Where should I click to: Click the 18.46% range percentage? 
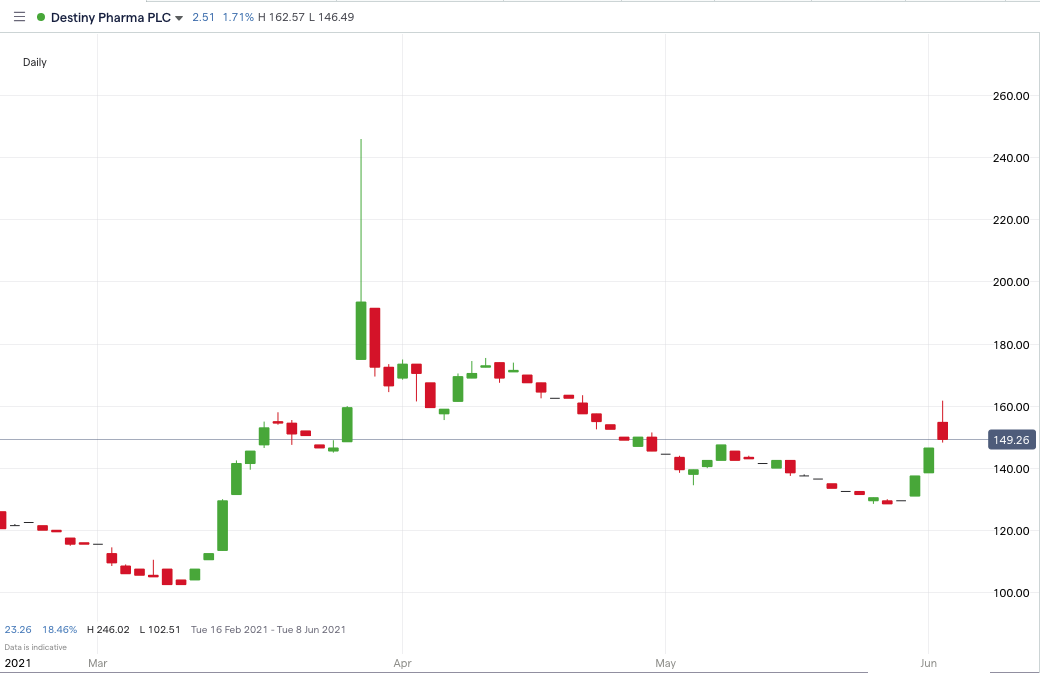(x=60, y=629)
